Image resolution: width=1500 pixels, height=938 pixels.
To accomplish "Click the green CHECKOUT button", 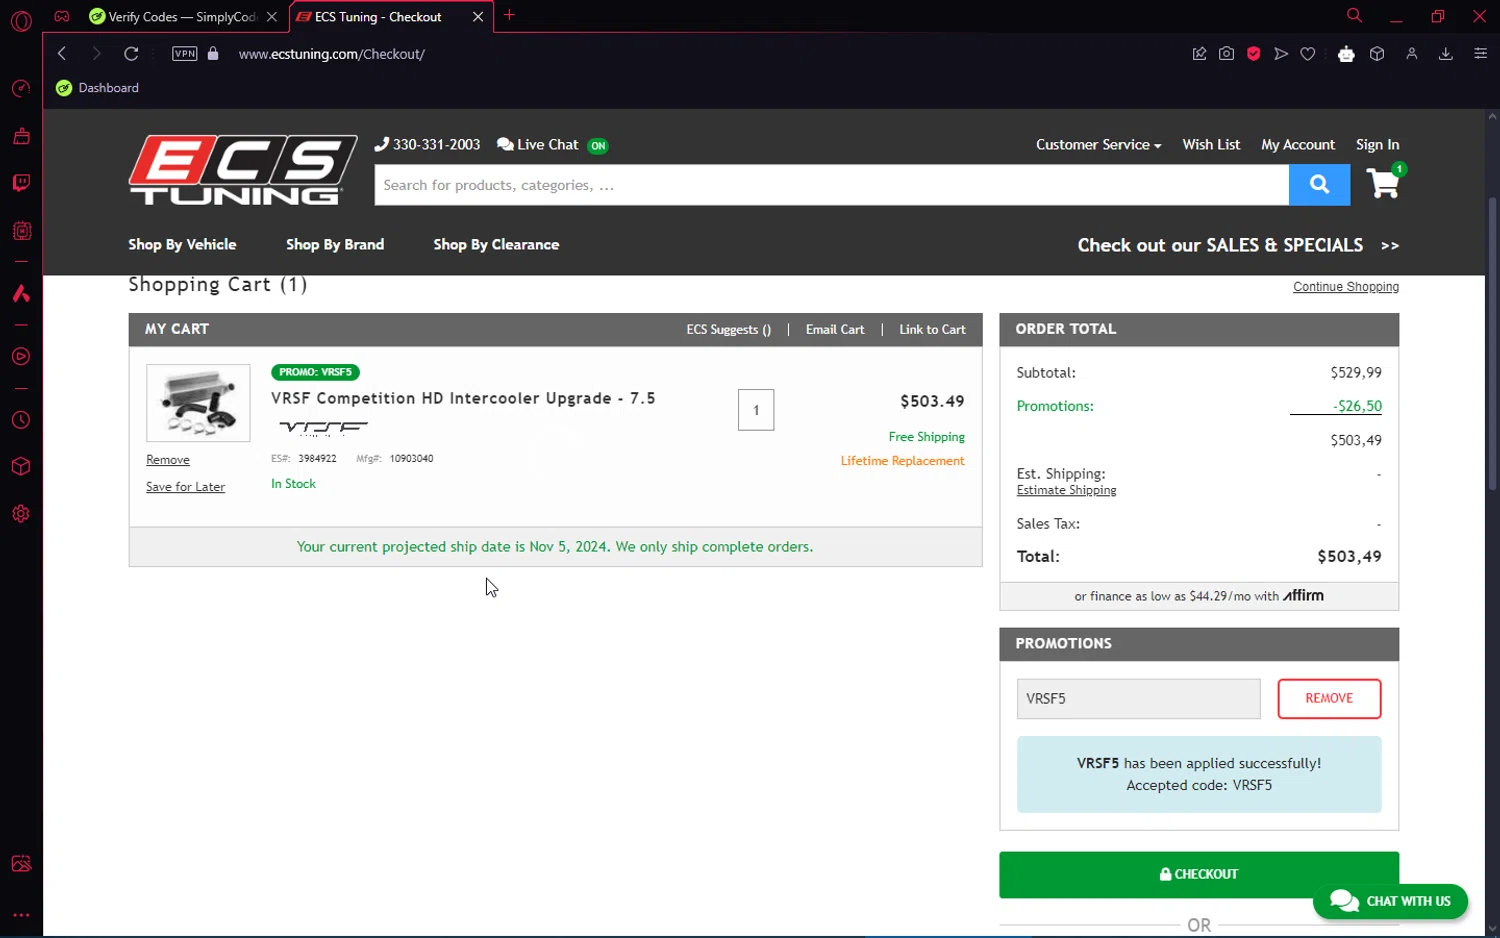I will 1199,875.
